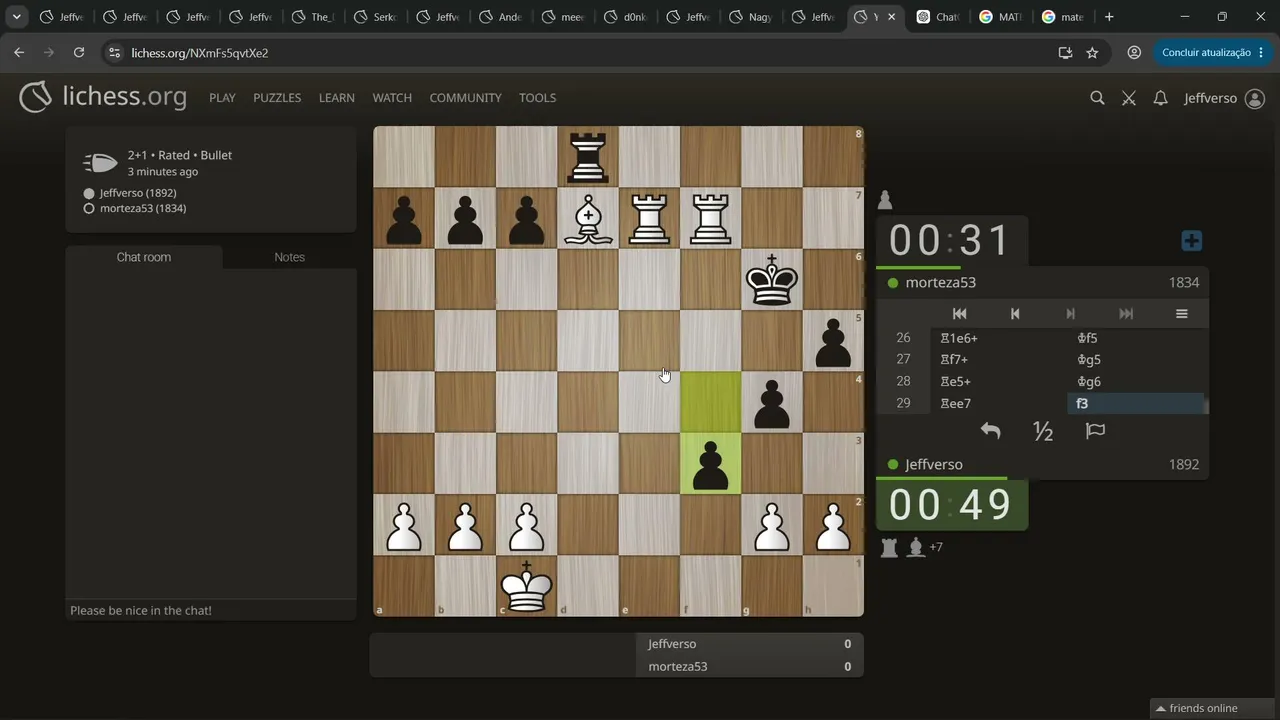Switch to the Chat room tab
This screenshot has width=1280, height=720.
click(144, 257)
